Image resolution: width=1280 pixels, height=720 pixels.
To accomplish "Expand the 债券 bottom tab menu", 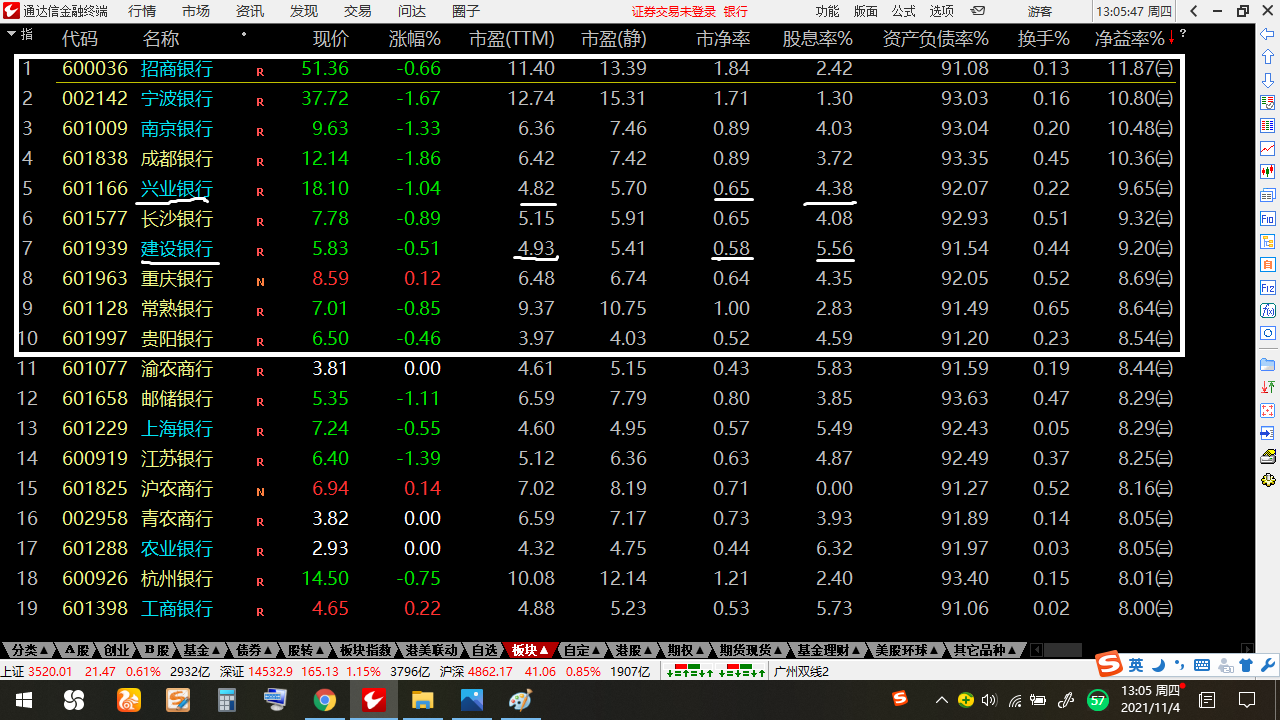I will click(270, 651).
